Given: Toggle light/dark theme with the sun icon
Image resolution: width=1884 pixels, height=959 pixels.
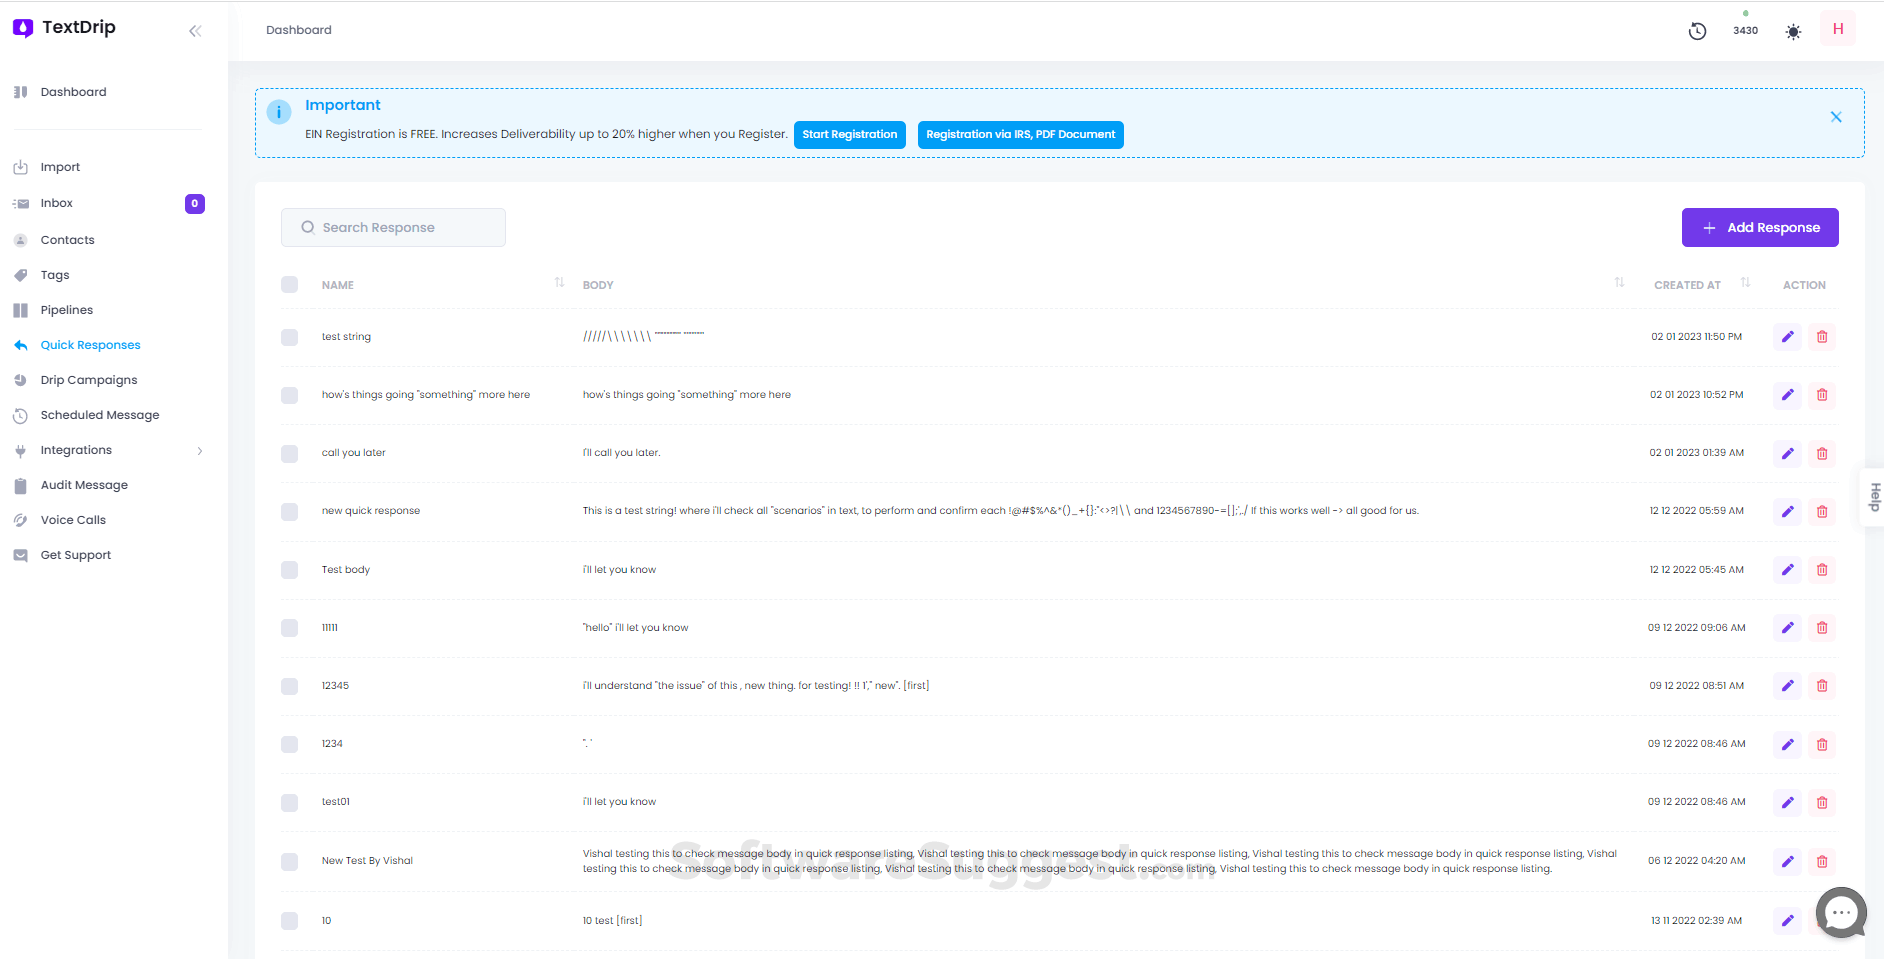Looking at the screenshot, I should pyautogui.click(x=1793, y=31).
